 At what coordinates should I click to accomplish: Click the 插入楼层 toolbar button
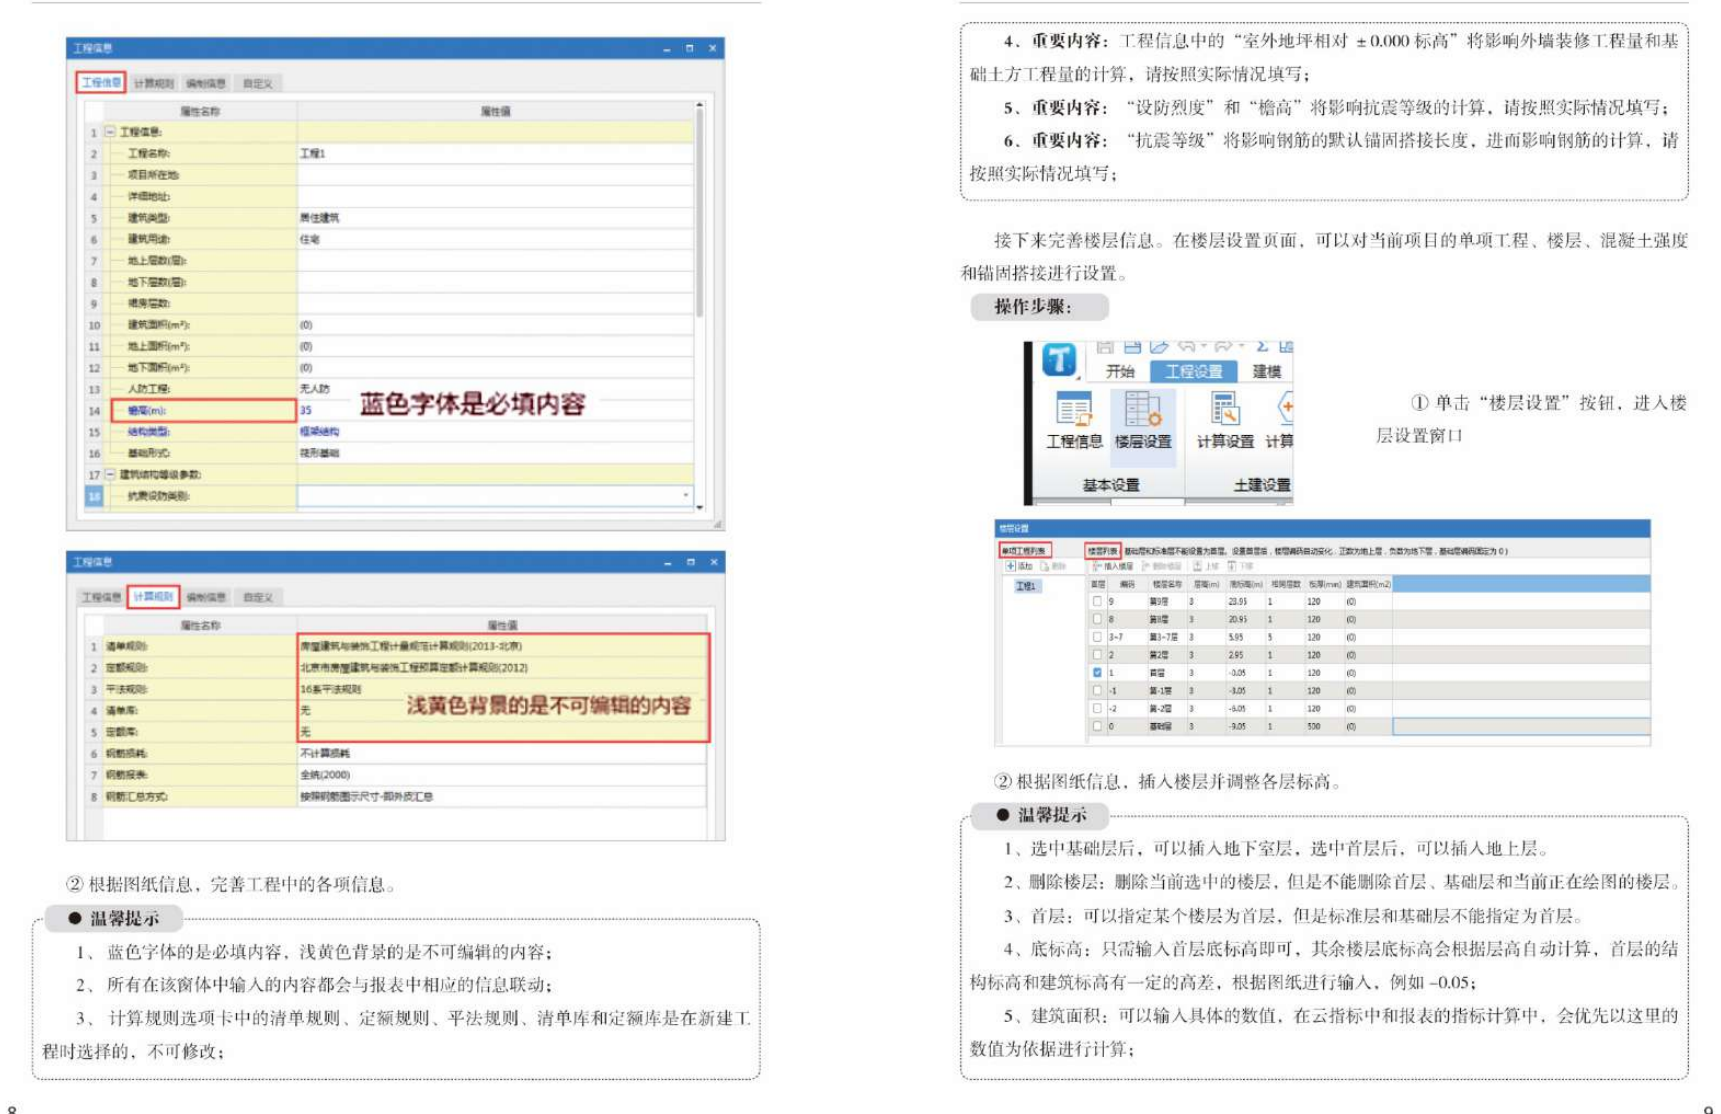point(1112,566)
